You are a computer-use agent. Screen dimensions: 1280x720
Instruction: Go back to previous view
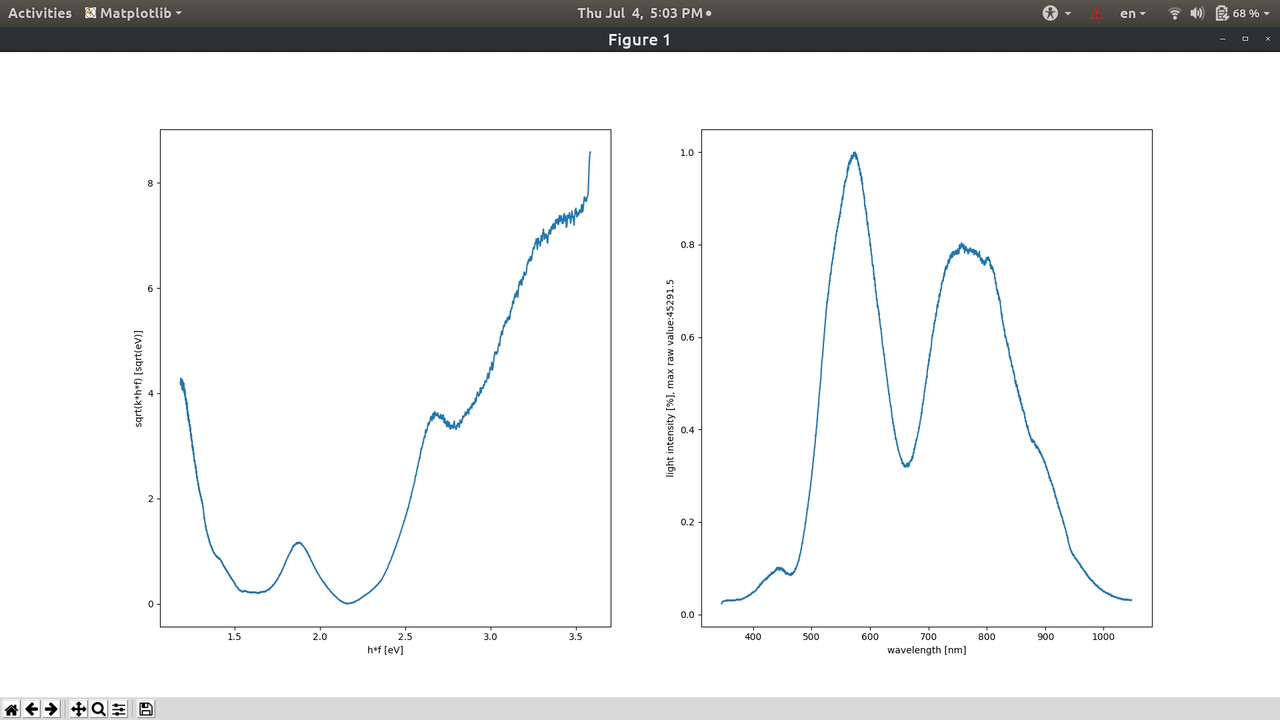point(31,709)
